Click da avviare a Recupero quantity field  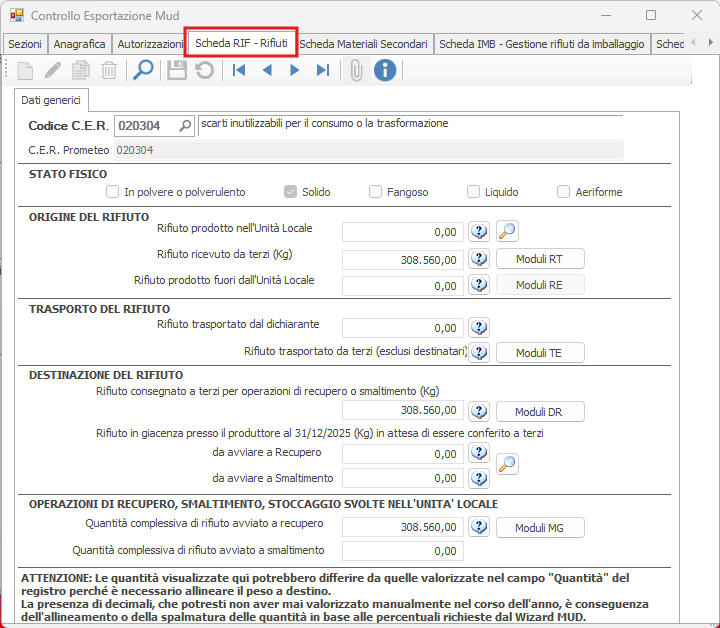[x=403, y=454]
